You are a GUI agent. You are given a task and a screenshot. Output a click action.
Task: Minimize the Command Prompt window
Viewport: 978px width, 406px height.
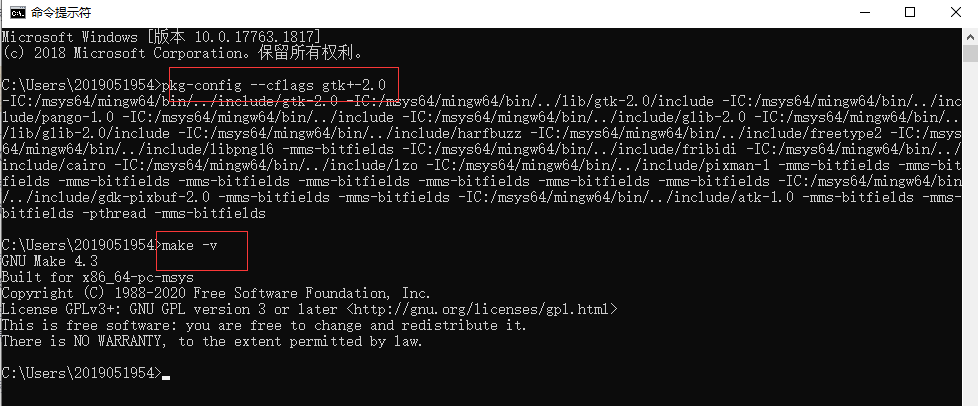(x=864, y=12)
